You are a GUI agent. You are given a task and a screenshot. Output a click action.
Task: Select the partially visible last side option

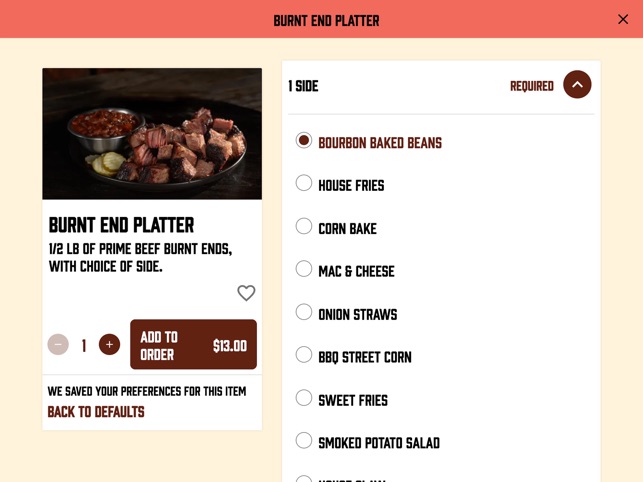click(304, 479)
